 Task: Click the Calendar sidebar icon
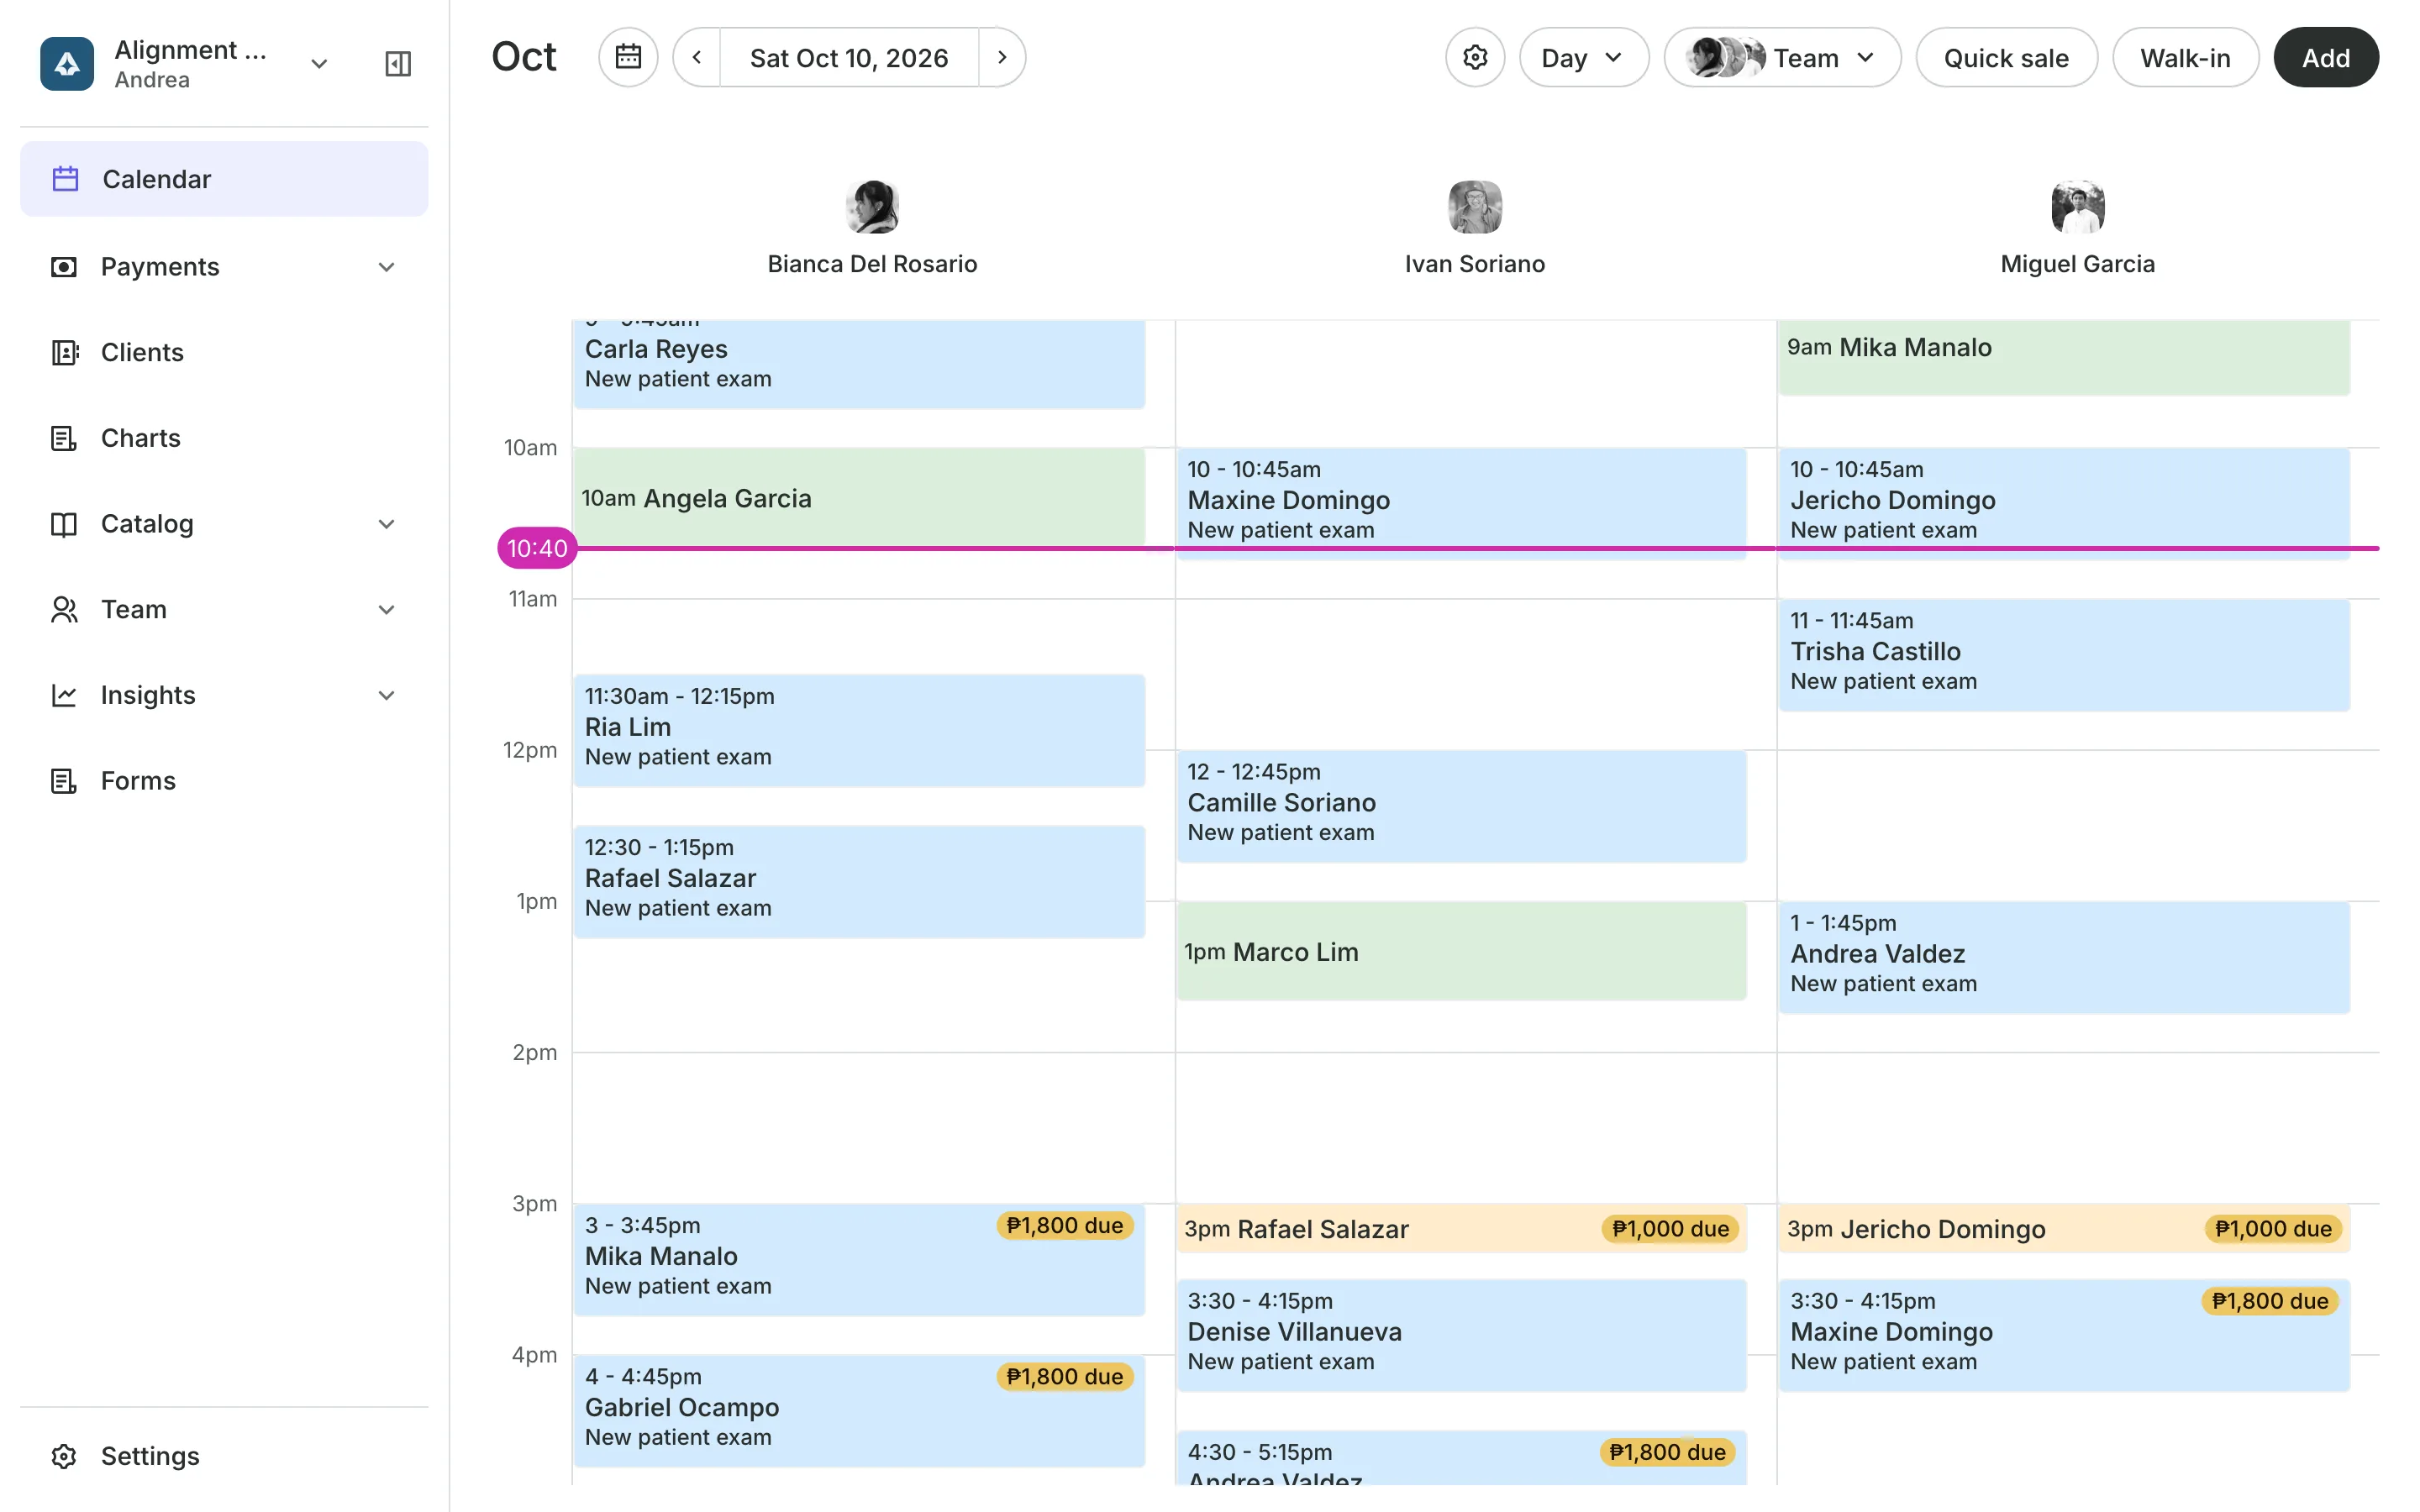click(x=66, y=179)
